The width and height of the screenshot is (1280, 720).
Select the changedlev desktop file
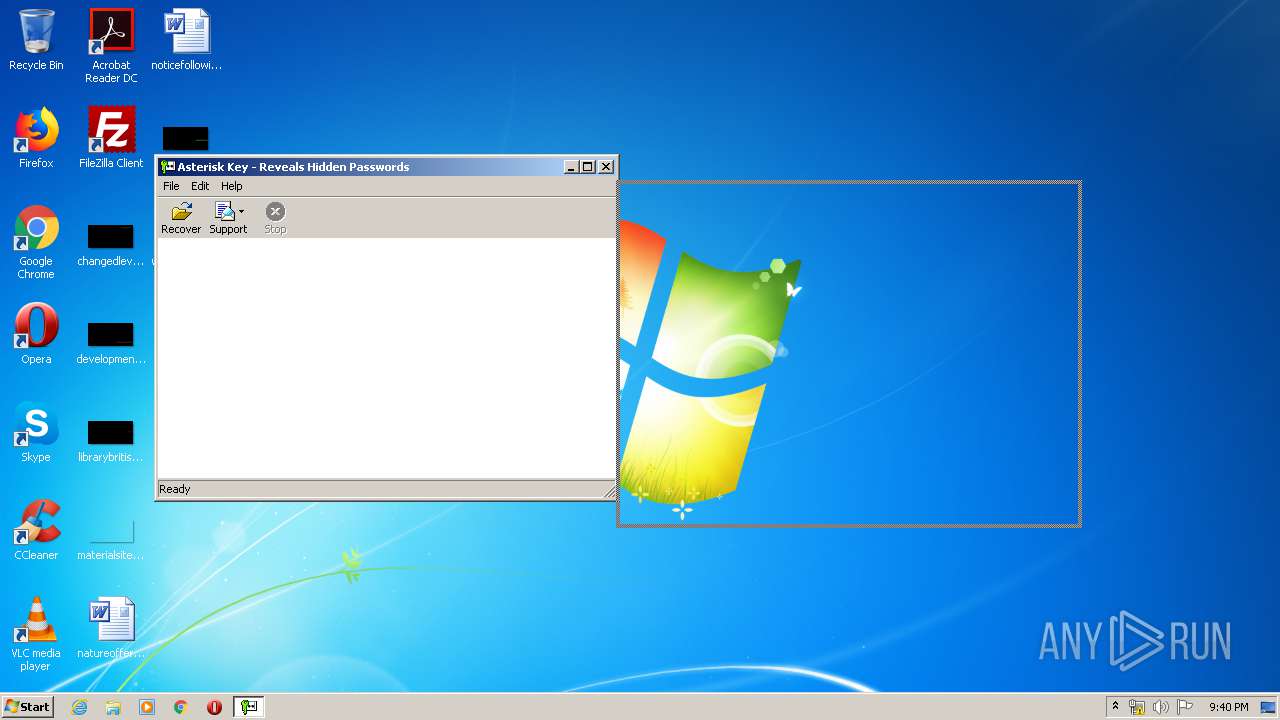(111, 243)
